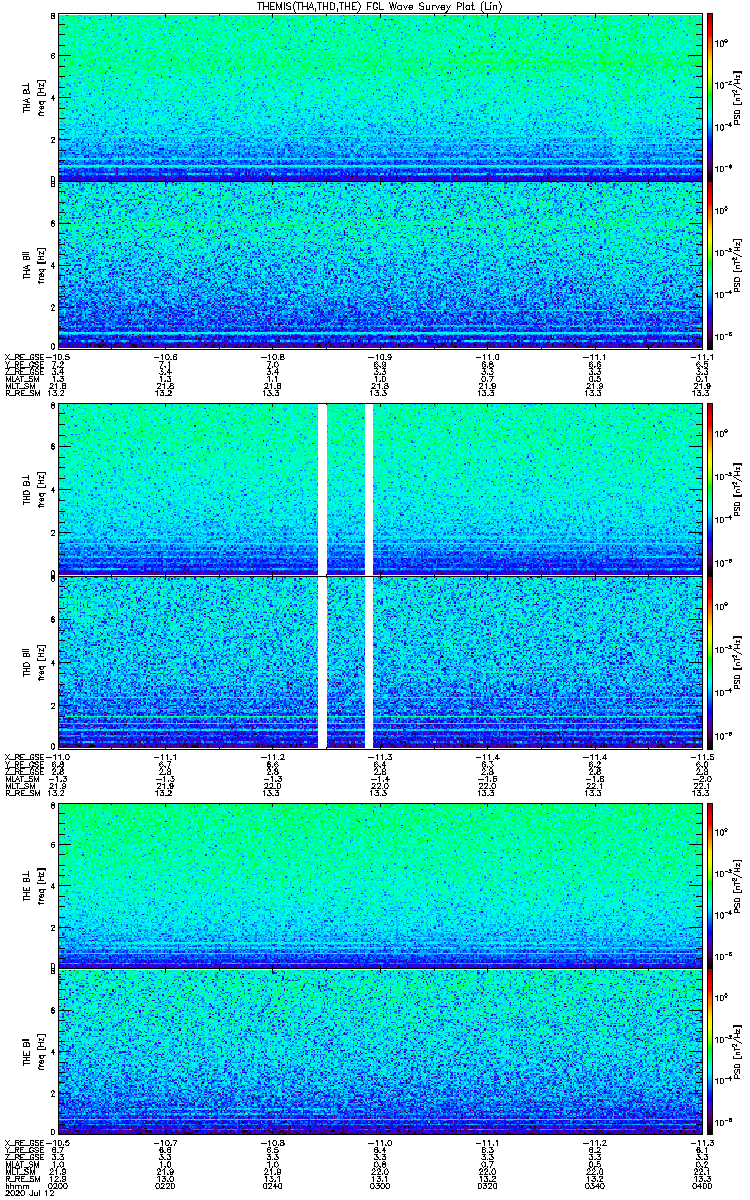Screen dimensions: 750x1200
Task: Click R_RE_SM row label under THD panels
Action: (21, 793)
